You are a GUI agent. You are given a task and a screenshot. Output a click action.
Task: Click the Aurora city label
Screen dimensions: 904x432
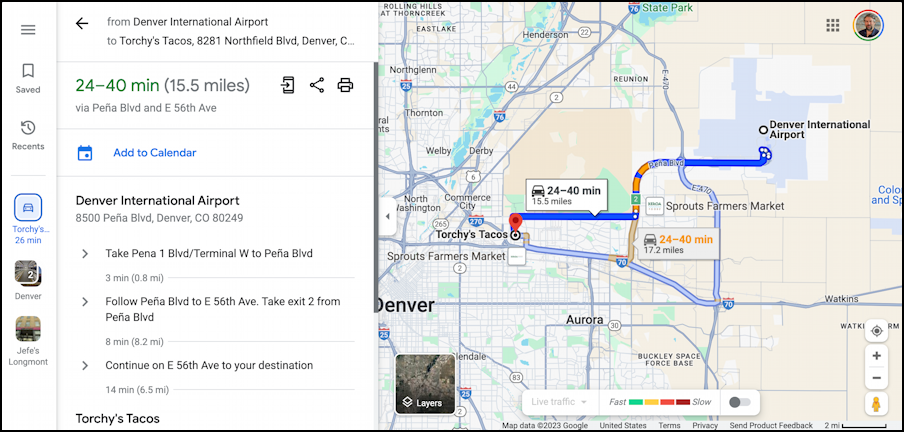point(585,320)
